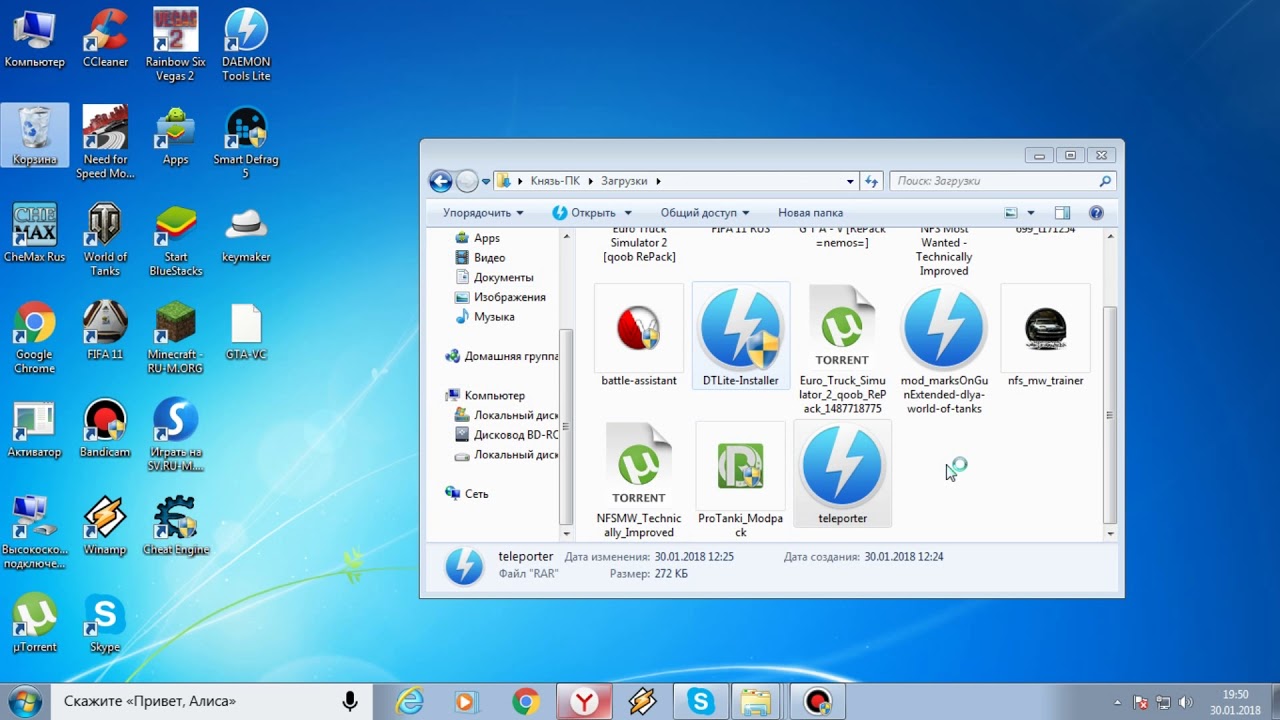
Task: Open Изображения in navigation pane
Action: pos(500,297)
